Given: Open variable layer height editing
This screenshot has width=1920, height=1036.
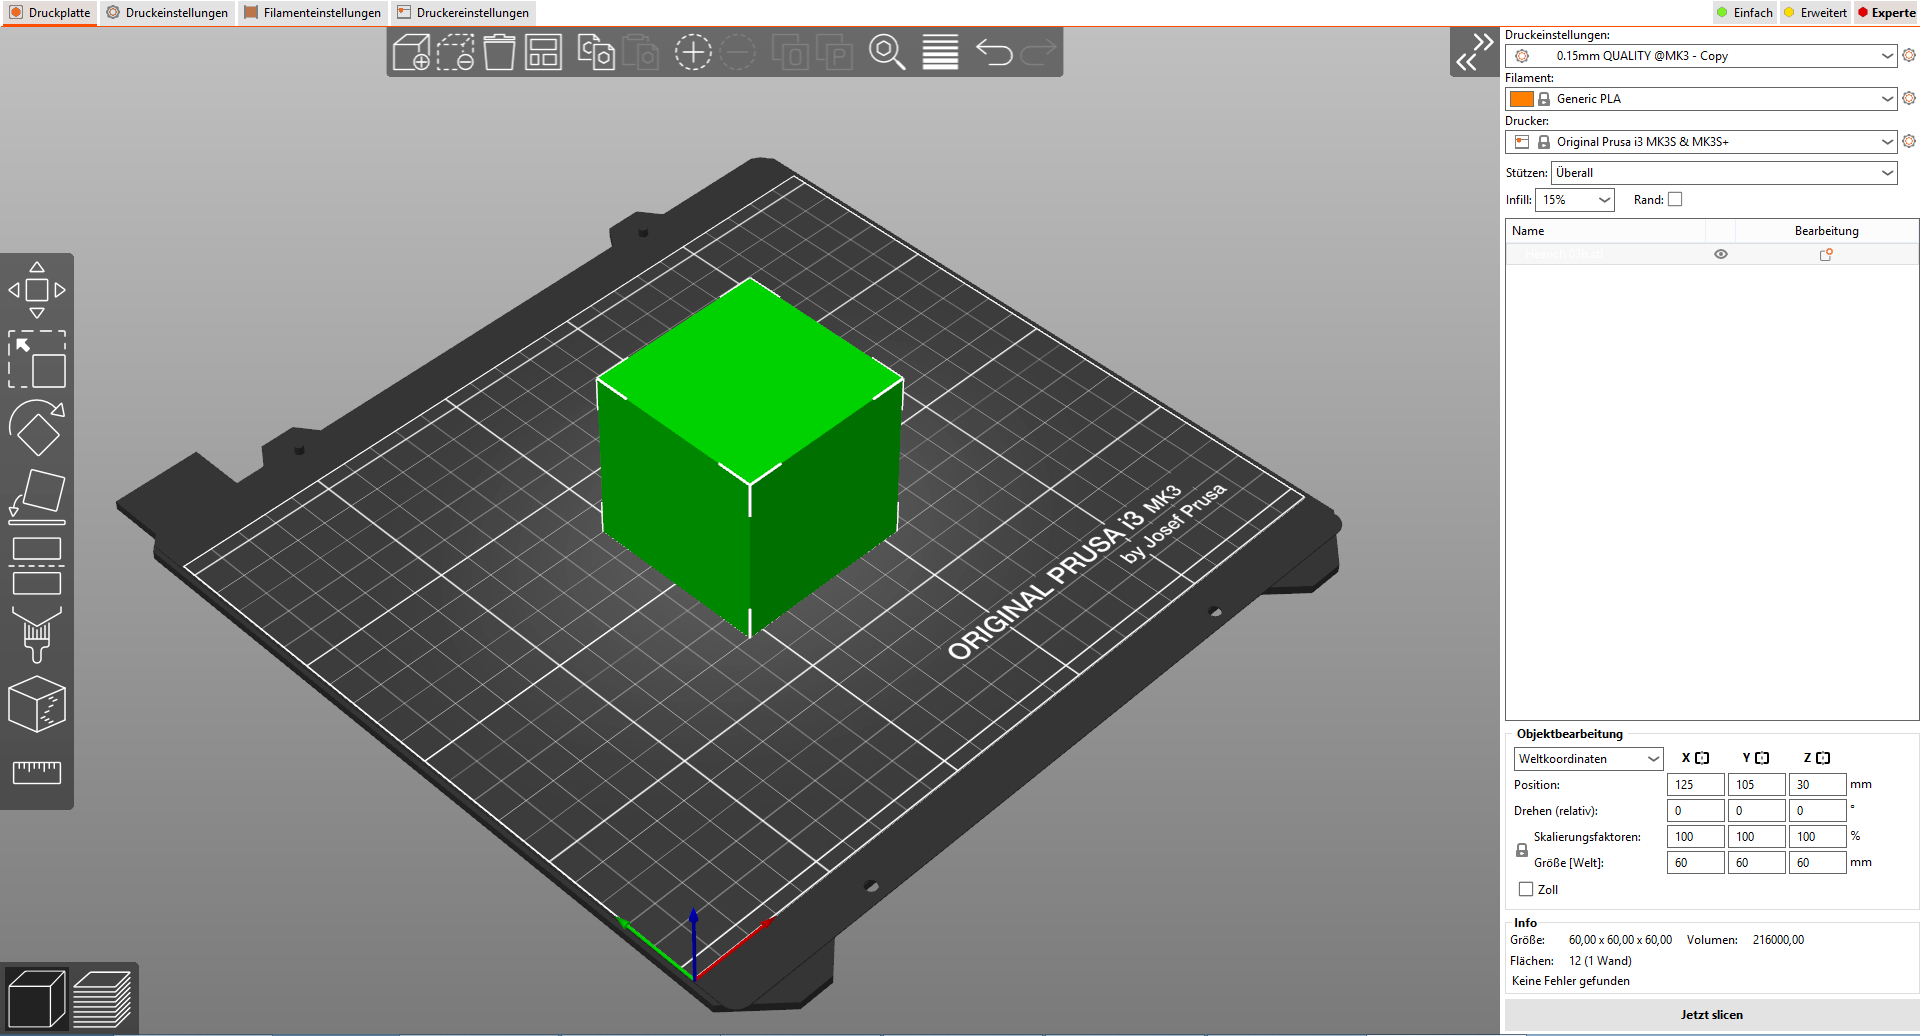Looking at the screenshot, I should coord(940,52).
